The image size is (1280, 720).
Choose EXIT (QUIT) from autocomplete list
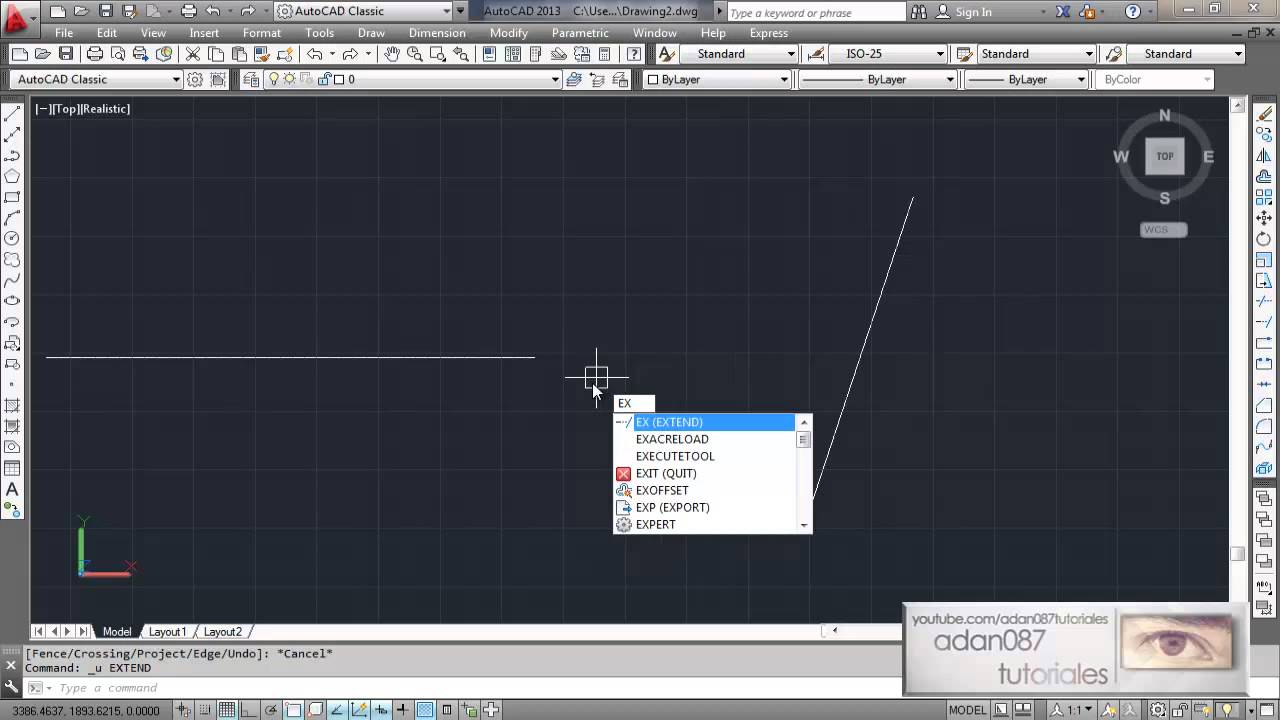704,473
